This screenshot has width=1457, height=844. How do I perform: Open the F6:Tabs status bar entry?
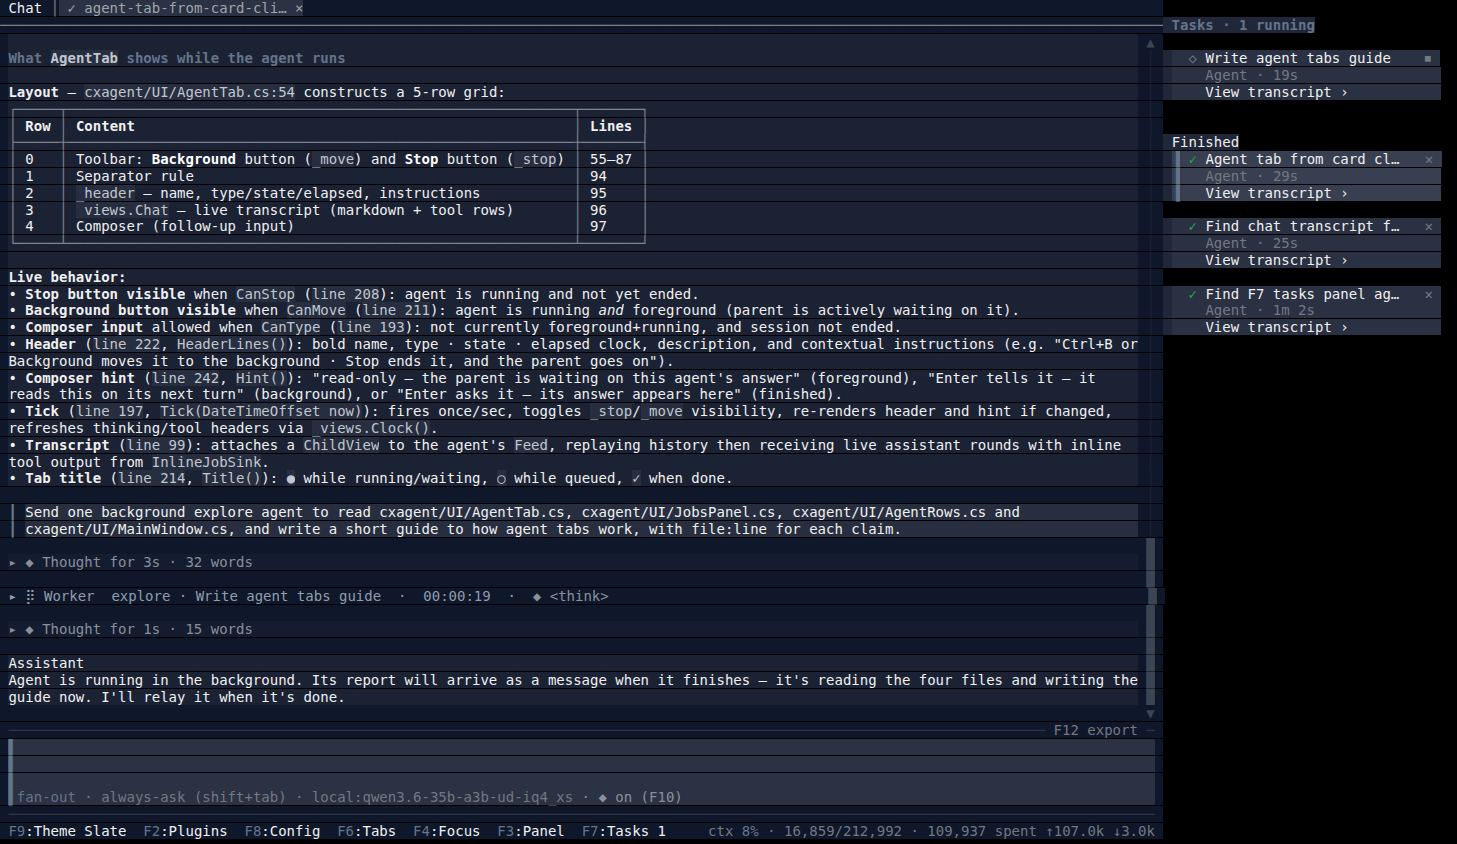366,832
